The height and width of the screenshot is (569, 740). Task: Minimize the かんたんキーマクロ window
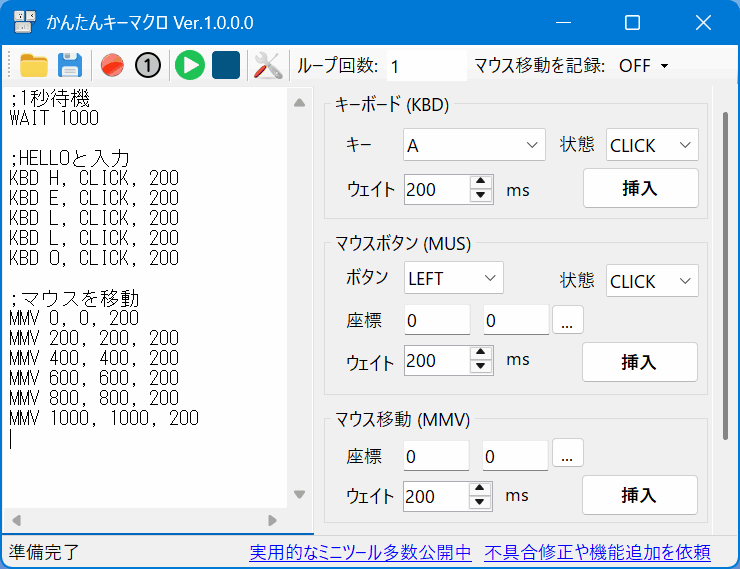point(563,22)
